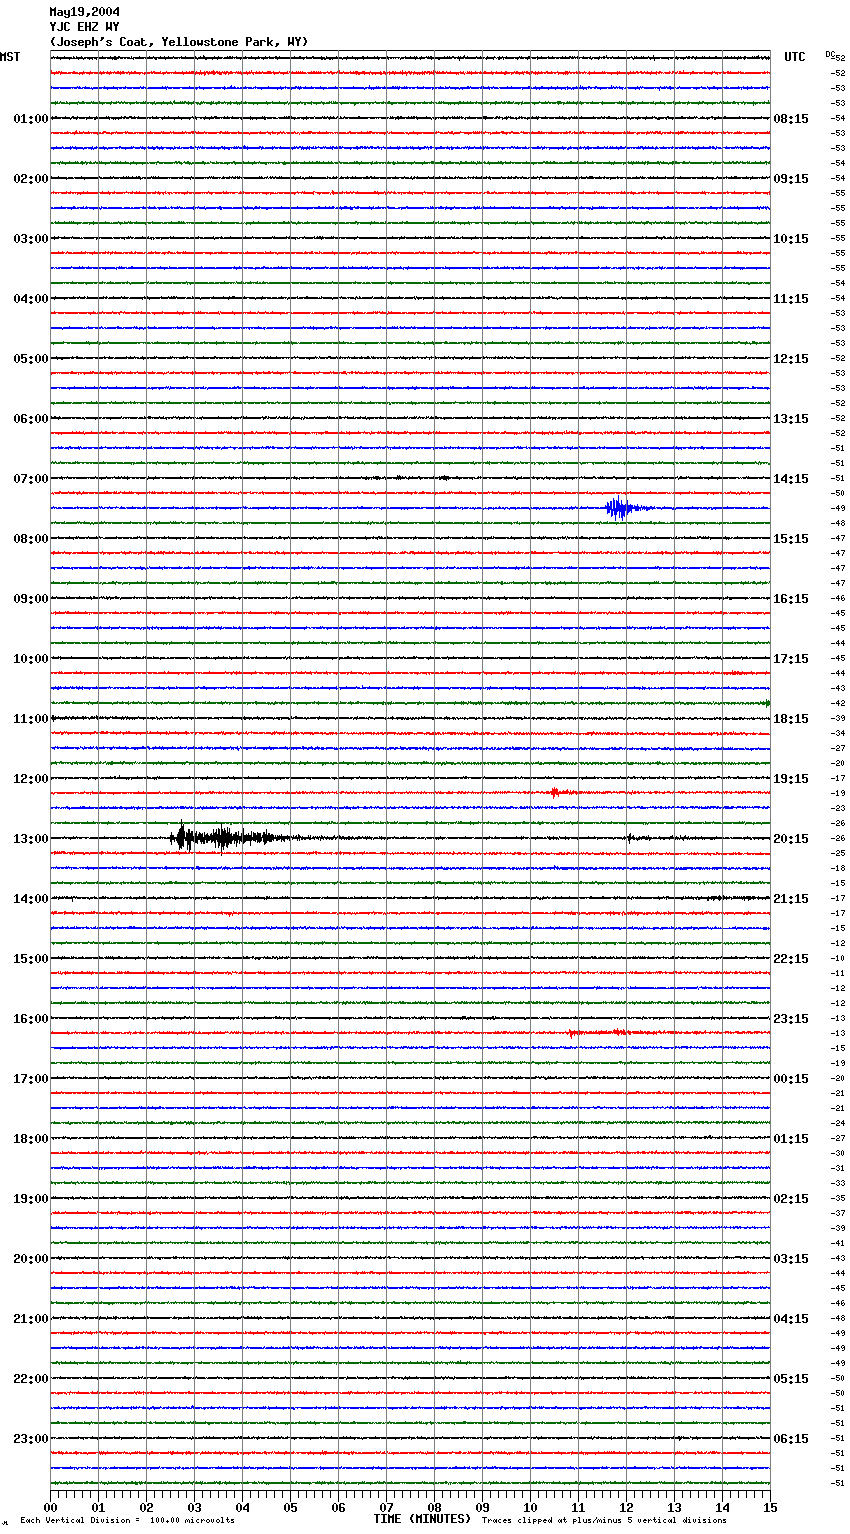Click the 19:00 MST time label
The height and width of the screenshot is (1534, 850).
tap(31, 1199)
